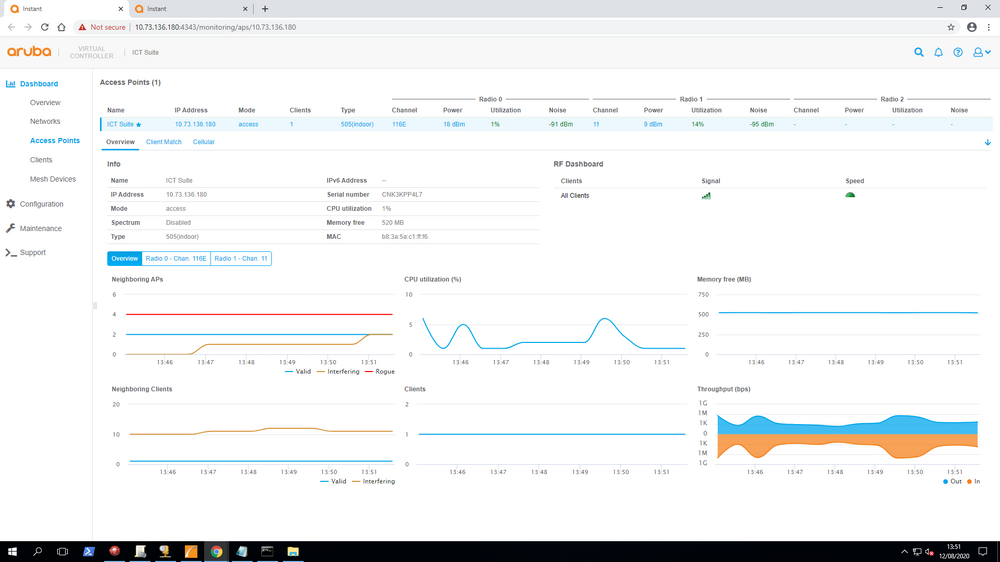Collapse access point details with down arrow
The height and width of the screenshot is (562, 1000).
(x=987, y=142)
